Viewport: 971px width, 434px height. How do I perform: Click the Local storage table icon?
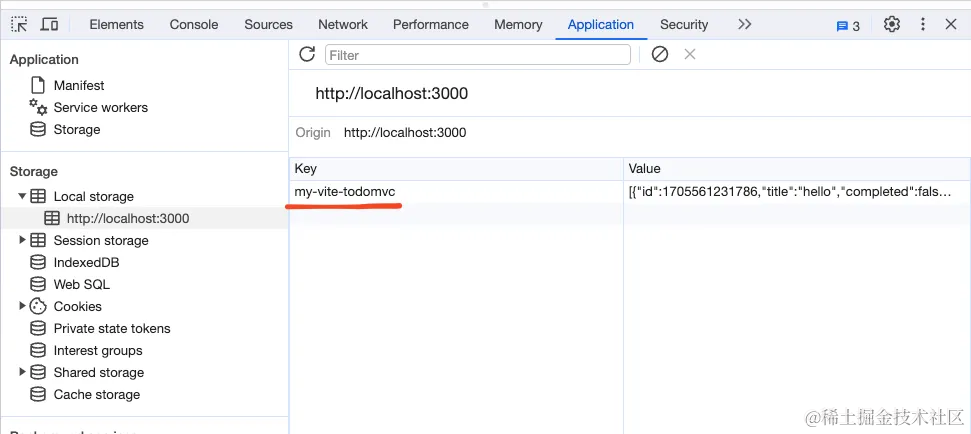click(38, 196)
